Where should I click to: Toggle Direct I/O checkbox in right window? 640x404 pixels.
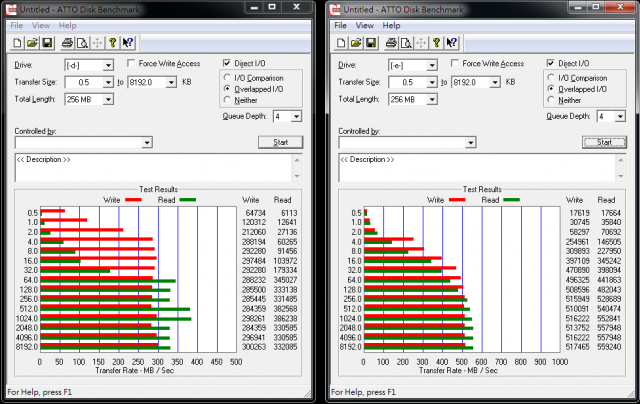click(551, 63)
